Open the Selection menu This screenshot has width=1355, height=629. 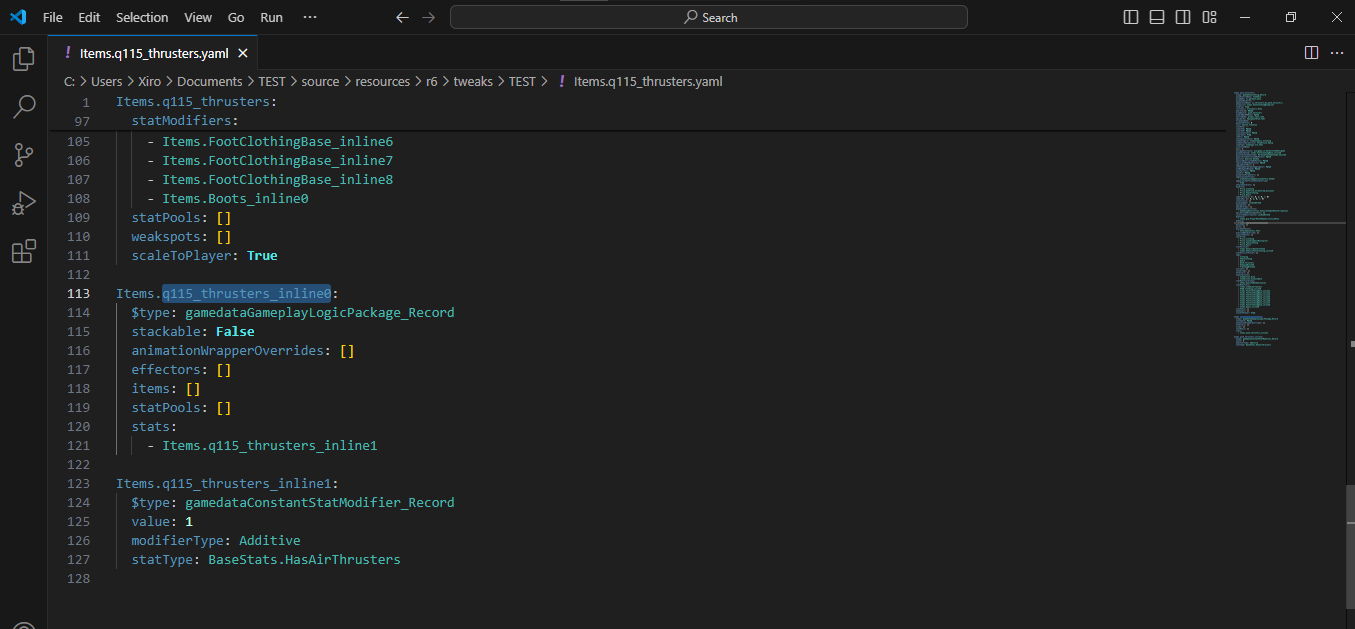(142, 17)
